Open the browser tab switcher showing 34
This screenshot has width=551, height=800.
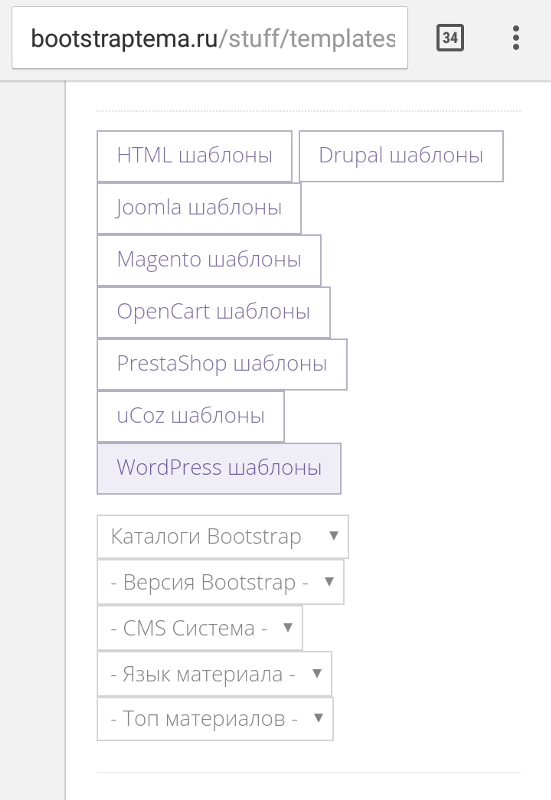point(450,38)
